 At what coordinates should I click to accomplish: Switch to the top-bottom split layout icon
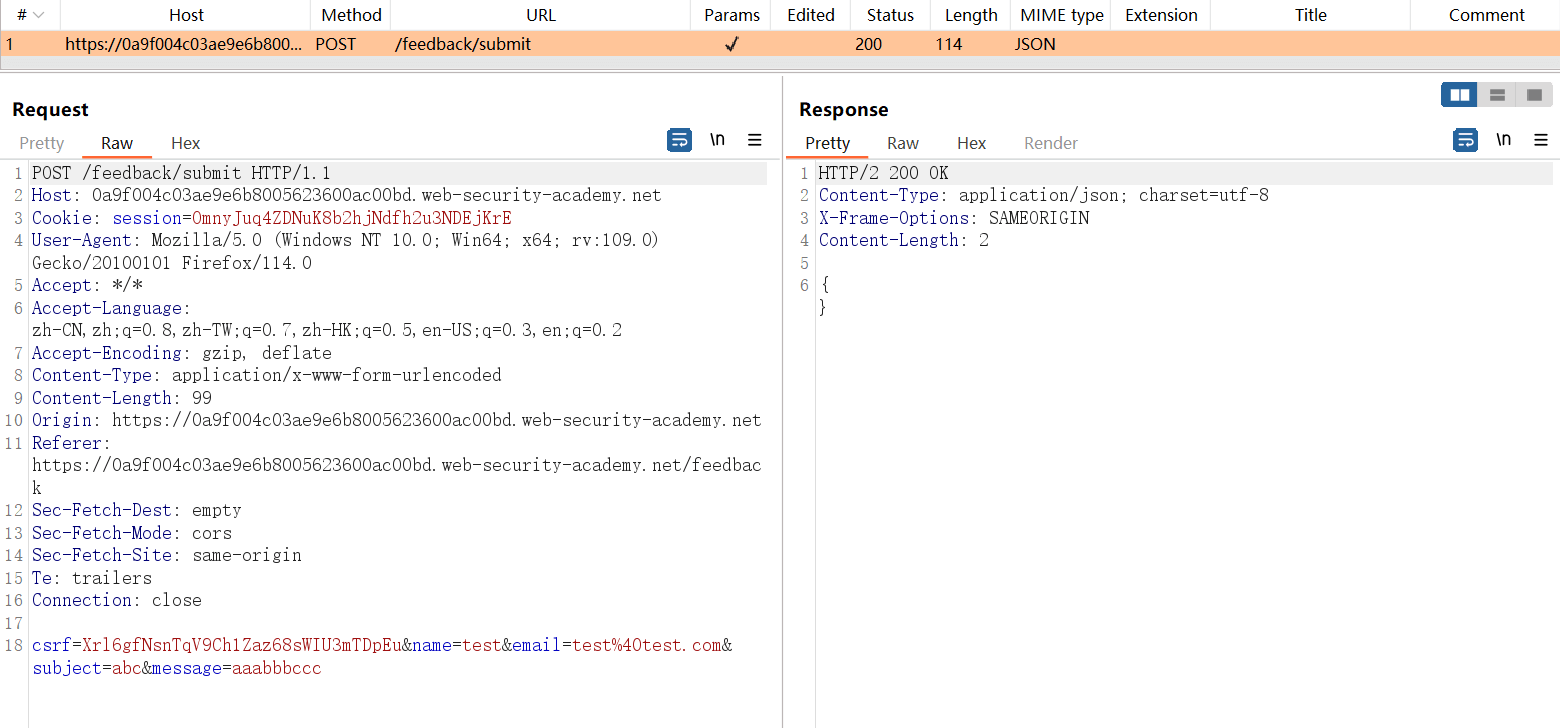[1497, 95]
